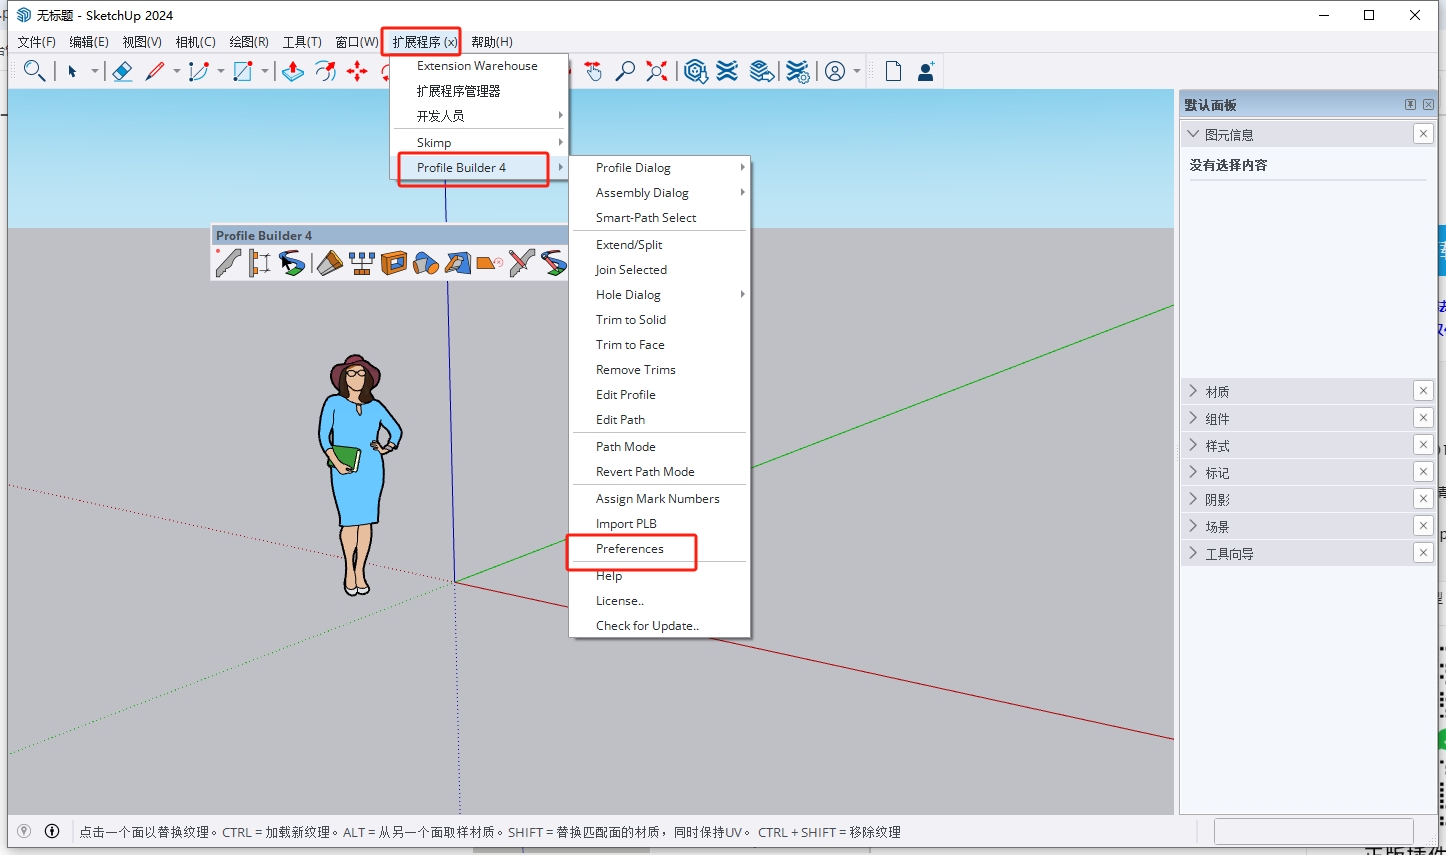Select the Eraser tool
The height and width of the screenshot is (855, 1446).
(122, 70)
